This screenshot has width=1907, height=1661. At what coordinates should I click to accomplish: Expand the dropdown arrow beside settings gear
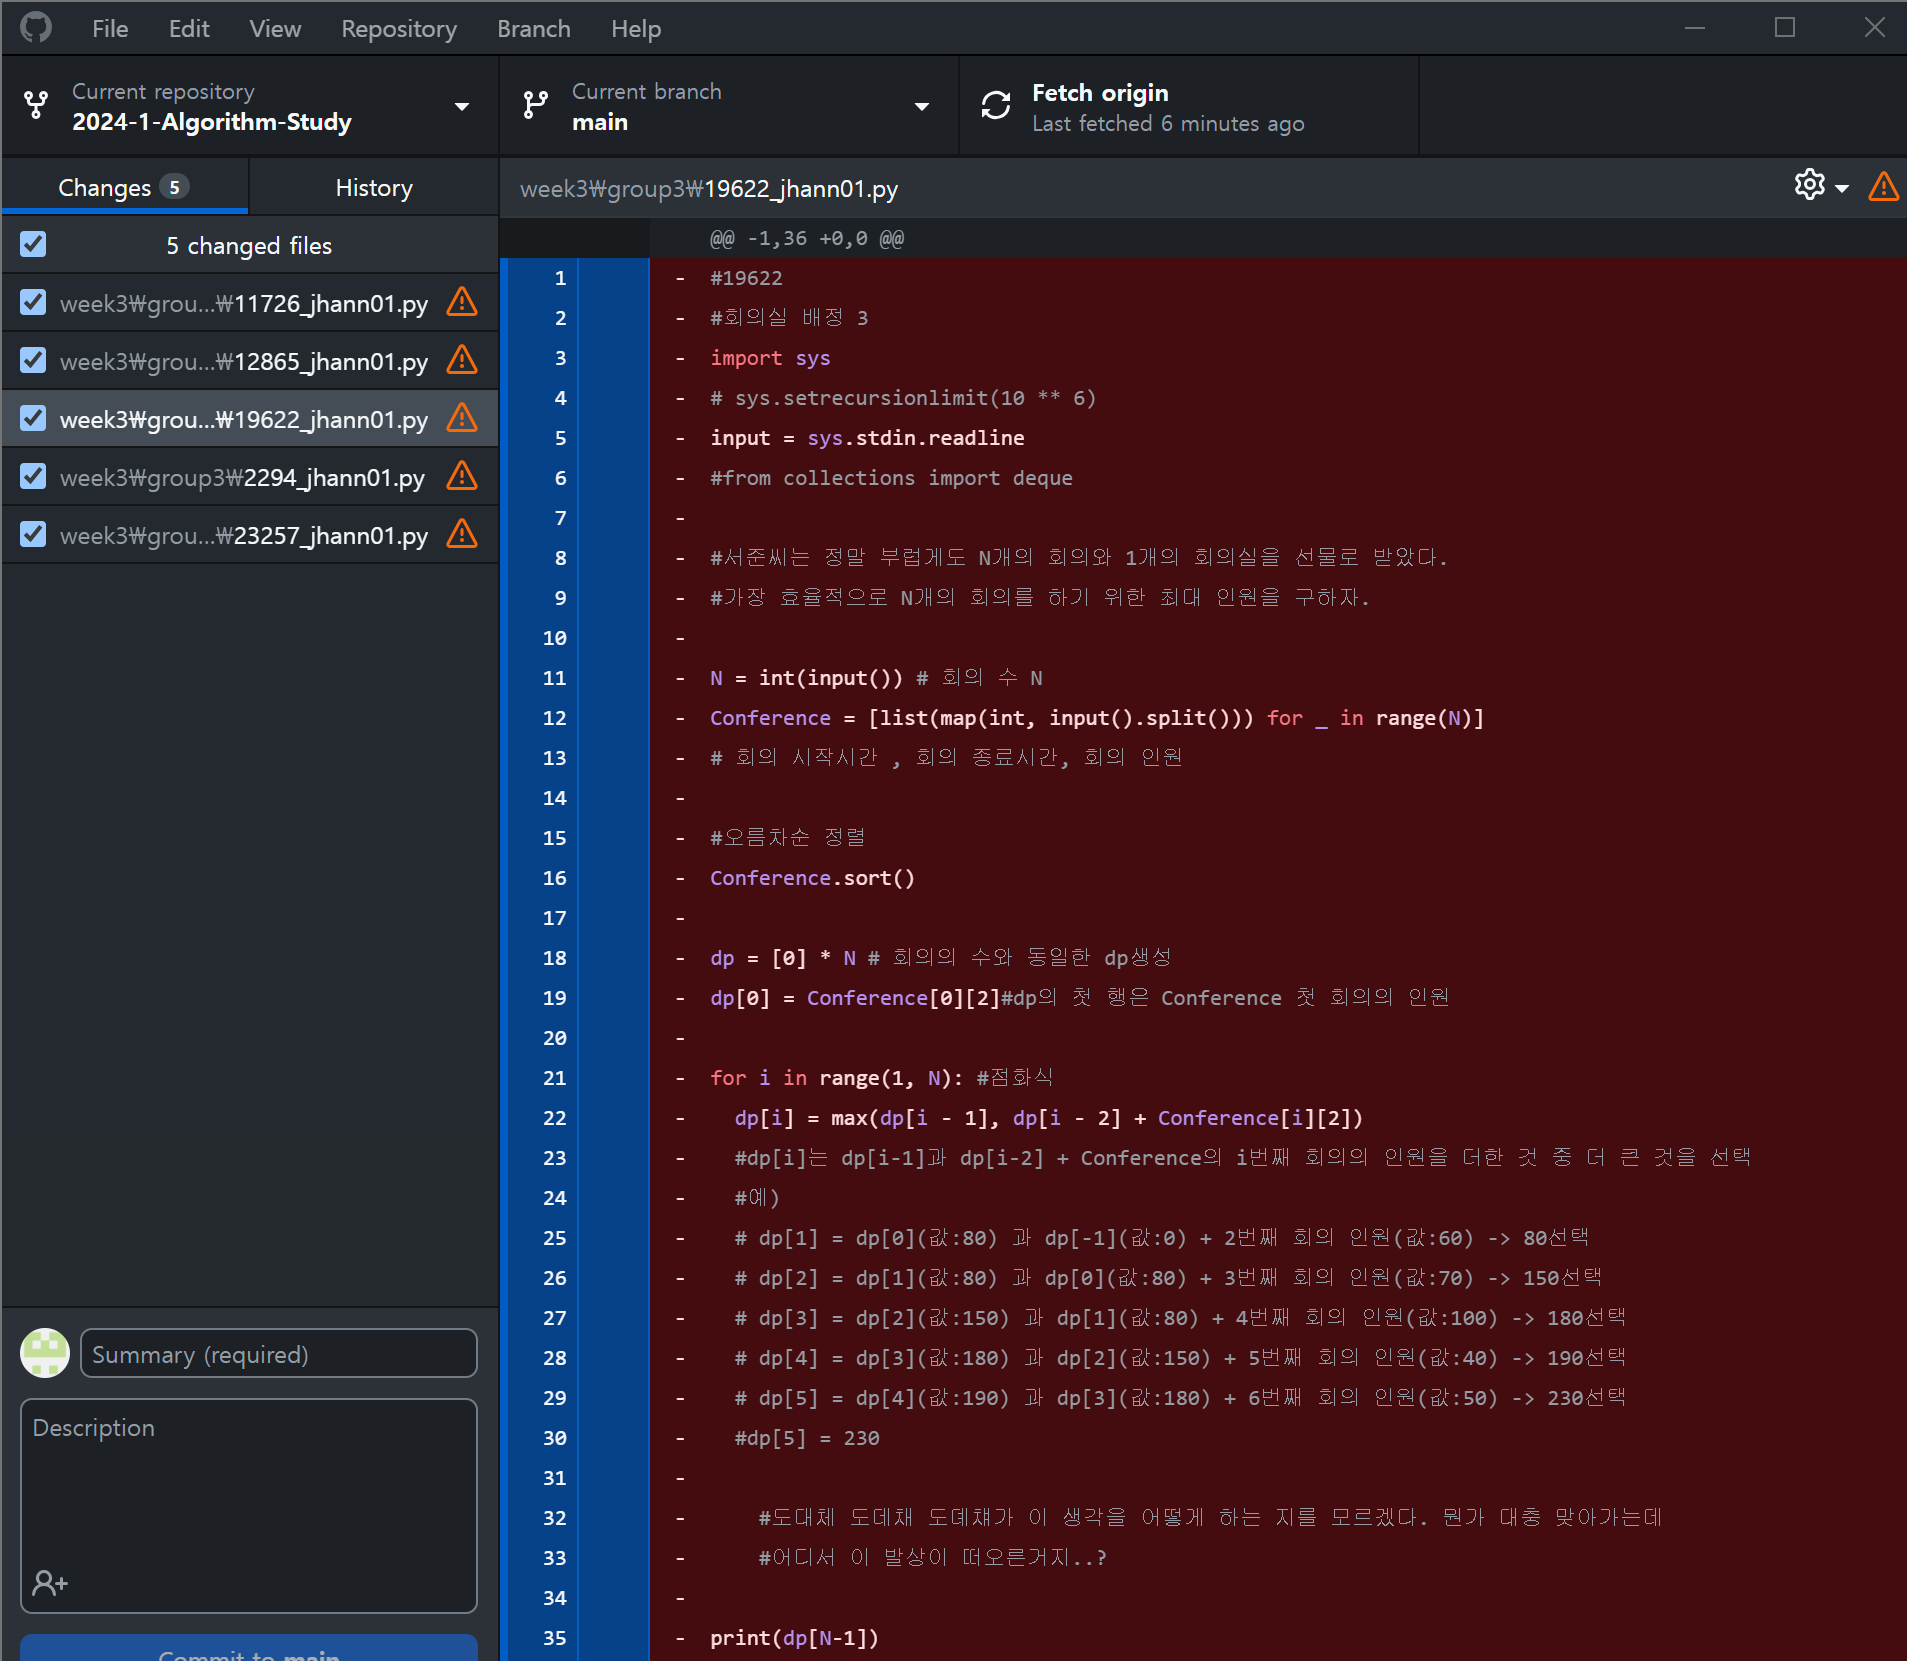pyautogui.click(x=1842, y=188)
